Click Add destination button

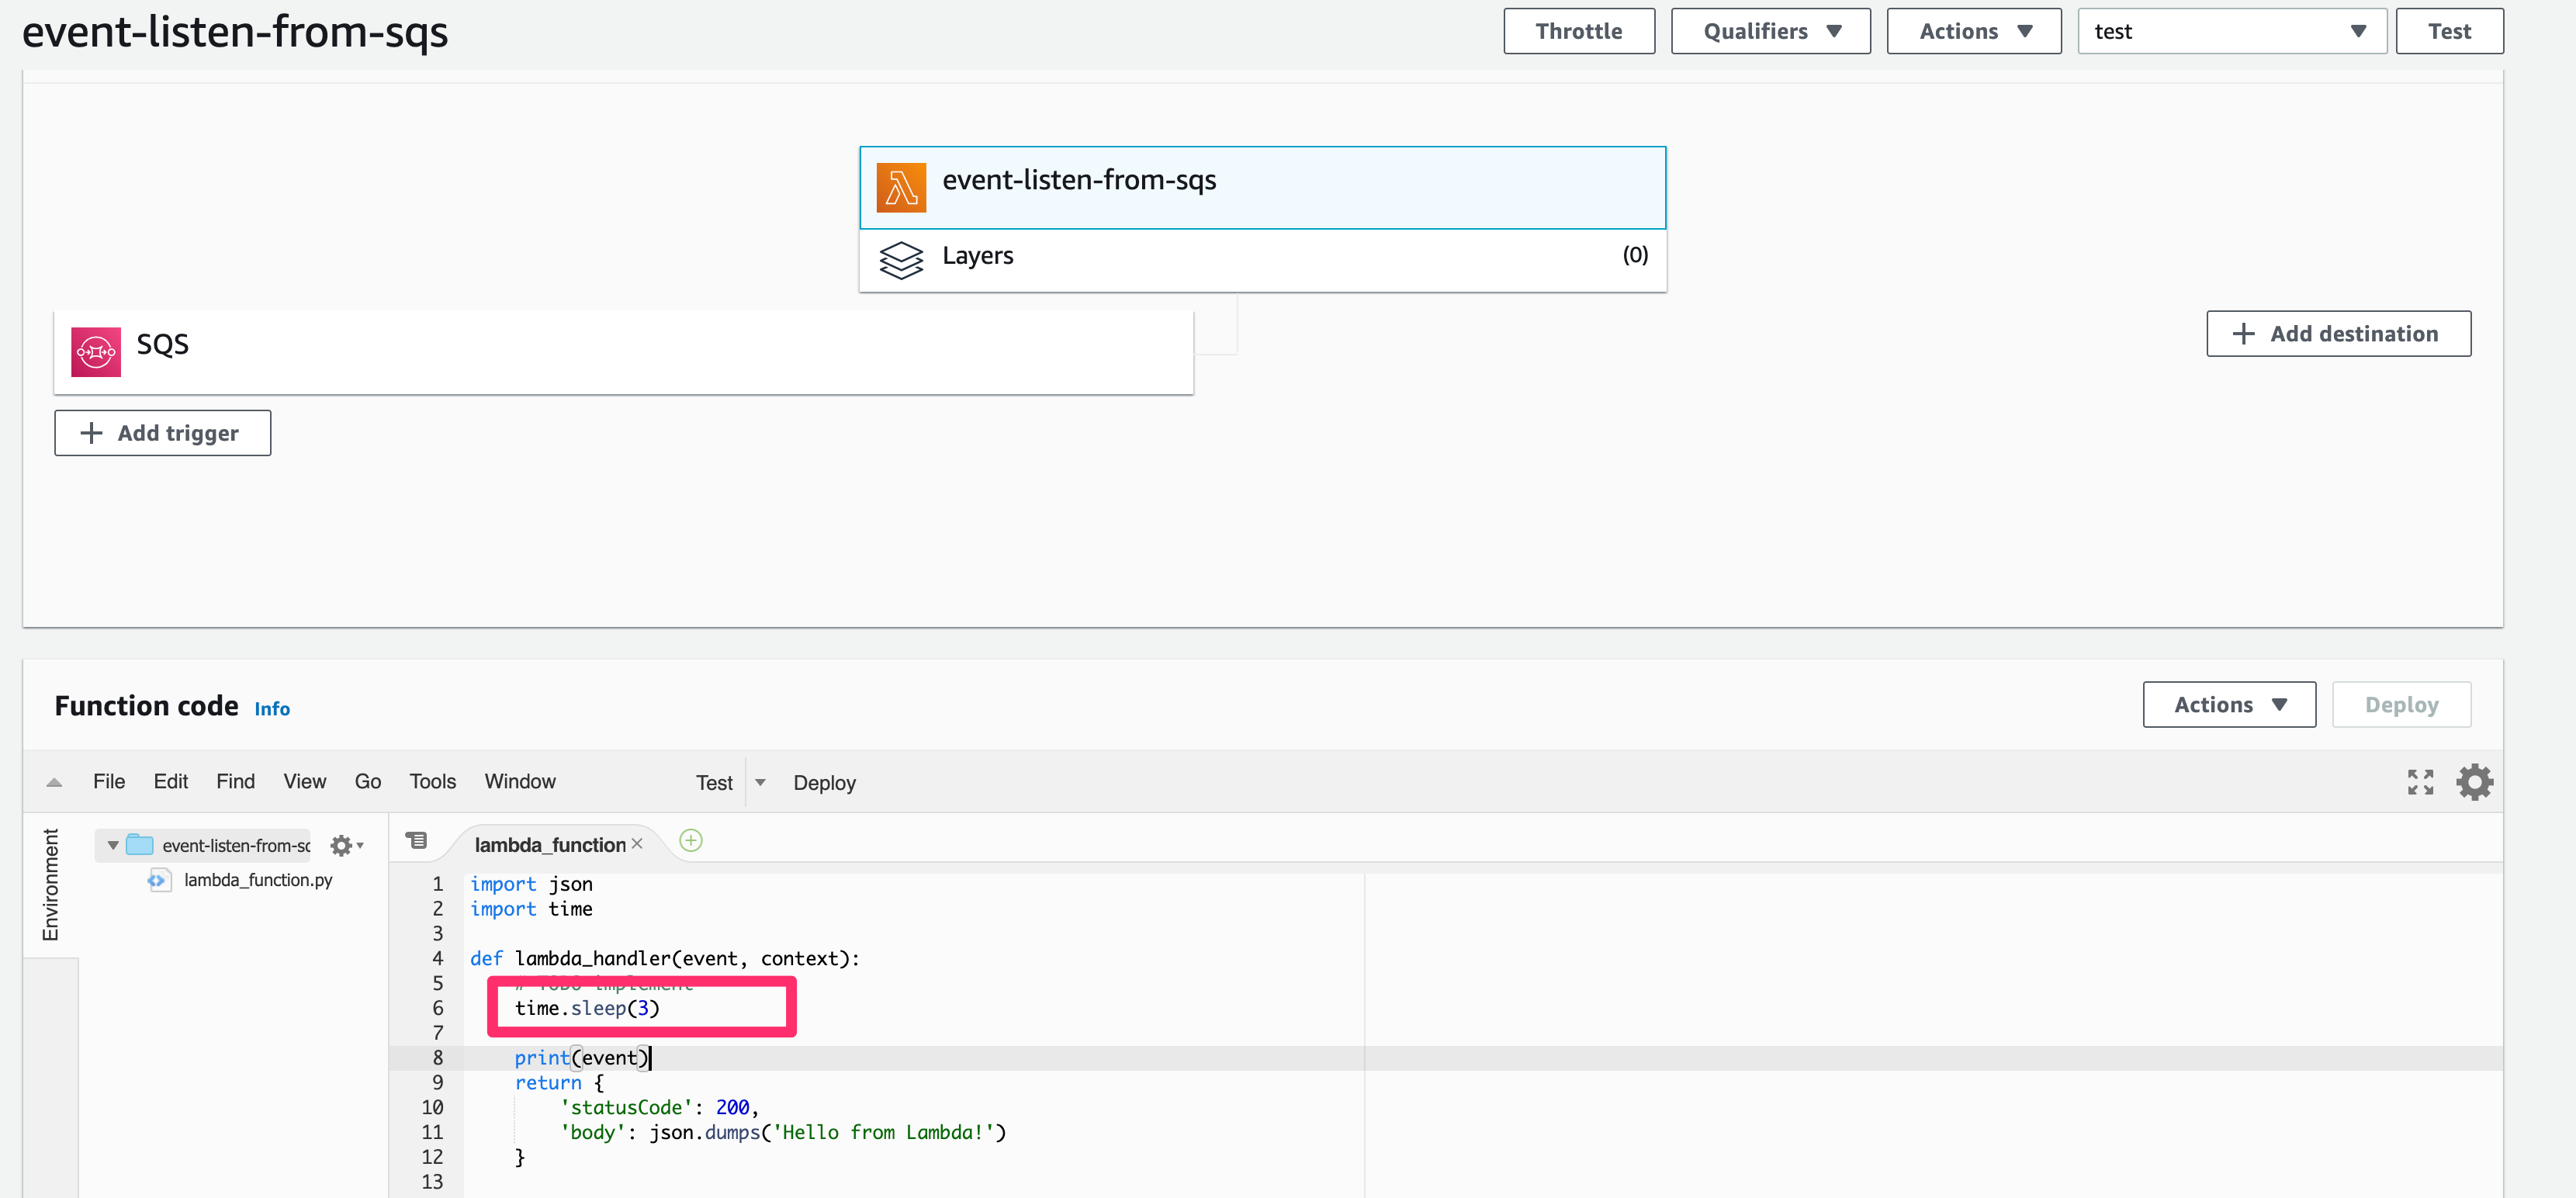point(2338,334)
